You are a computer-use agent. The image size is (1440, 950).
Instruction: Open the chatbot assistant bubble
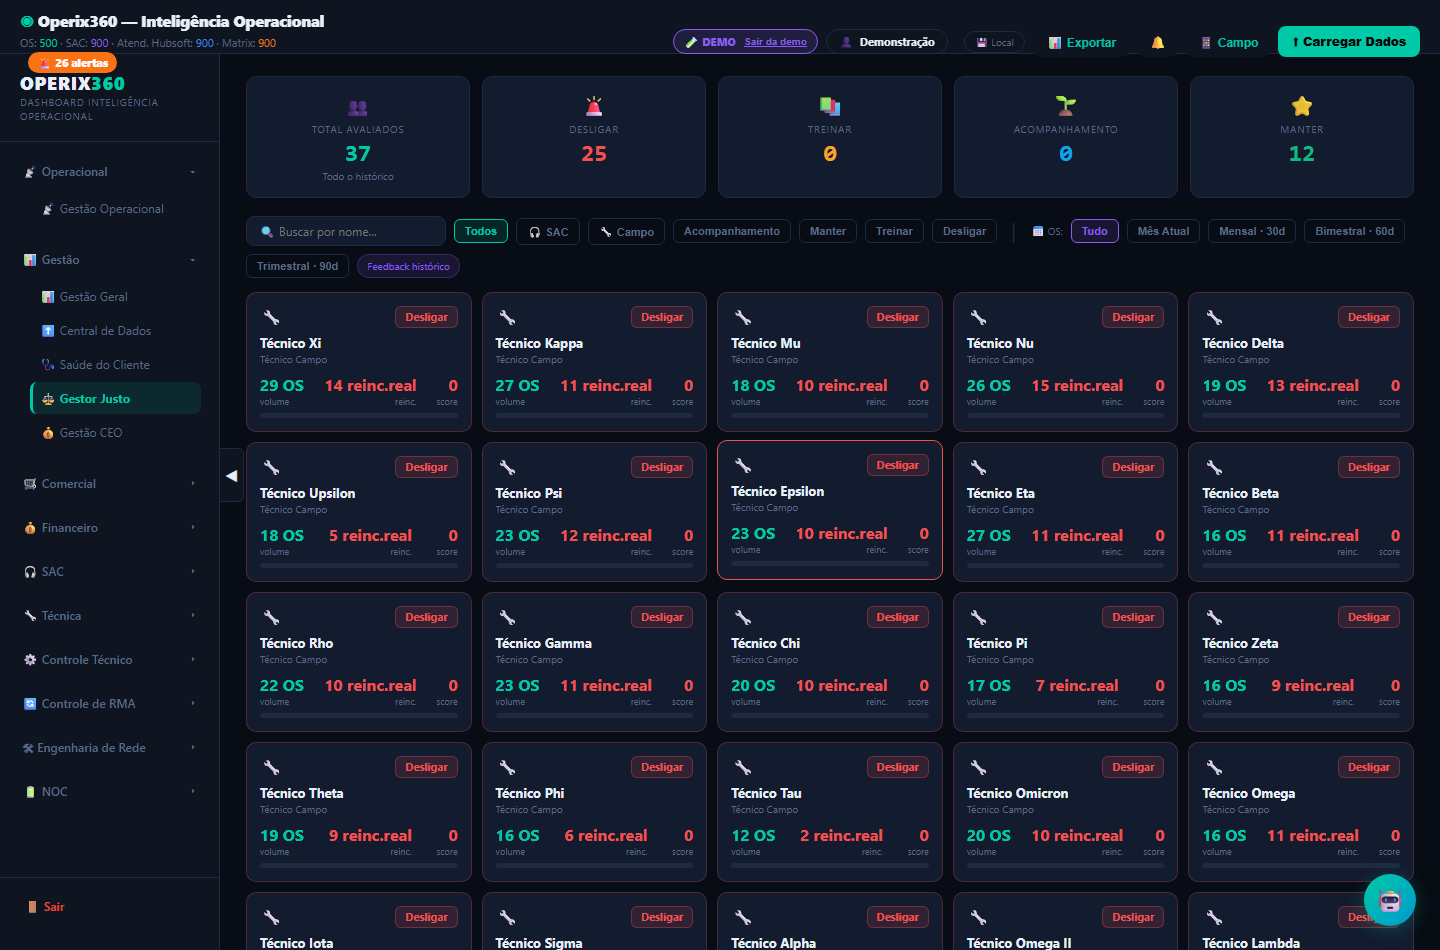coord(1390,900)
